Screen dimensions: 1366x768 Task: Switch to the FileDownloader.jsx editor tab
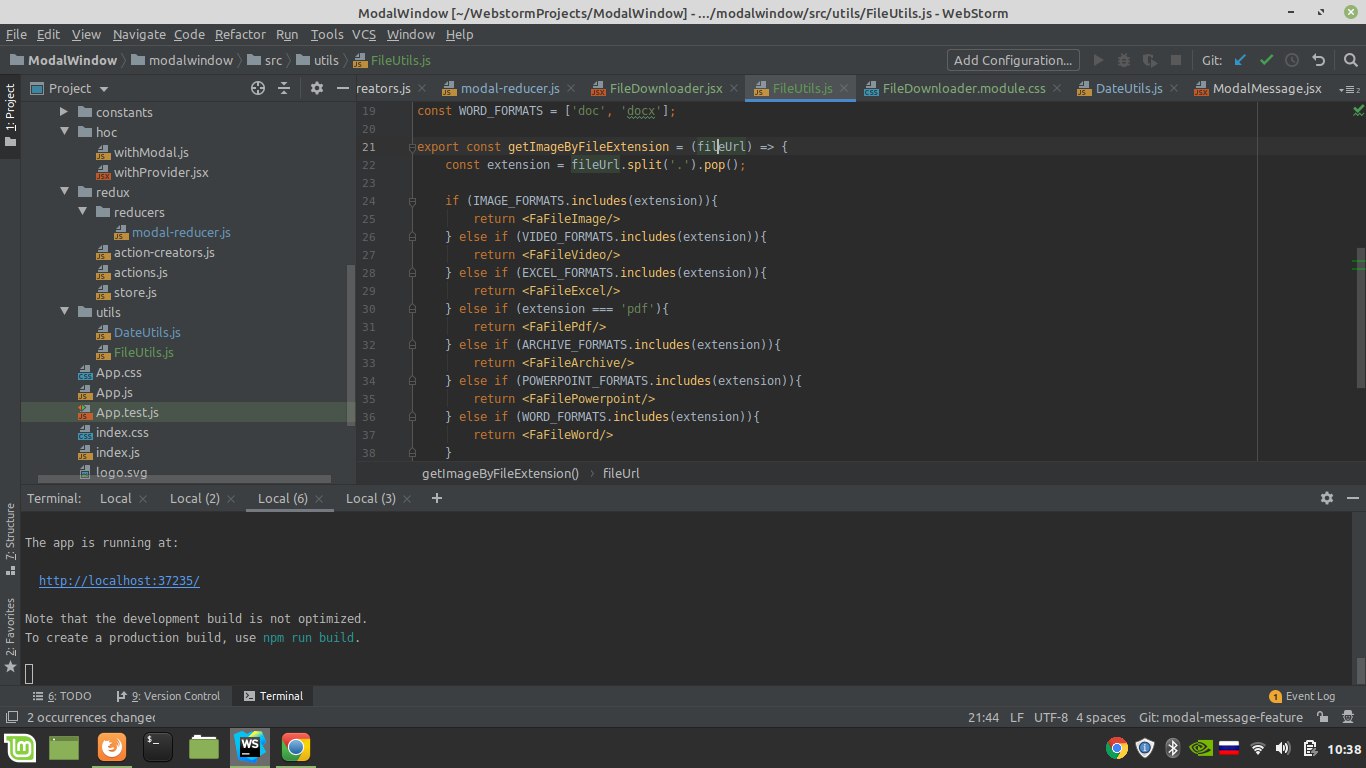point(665,88)
